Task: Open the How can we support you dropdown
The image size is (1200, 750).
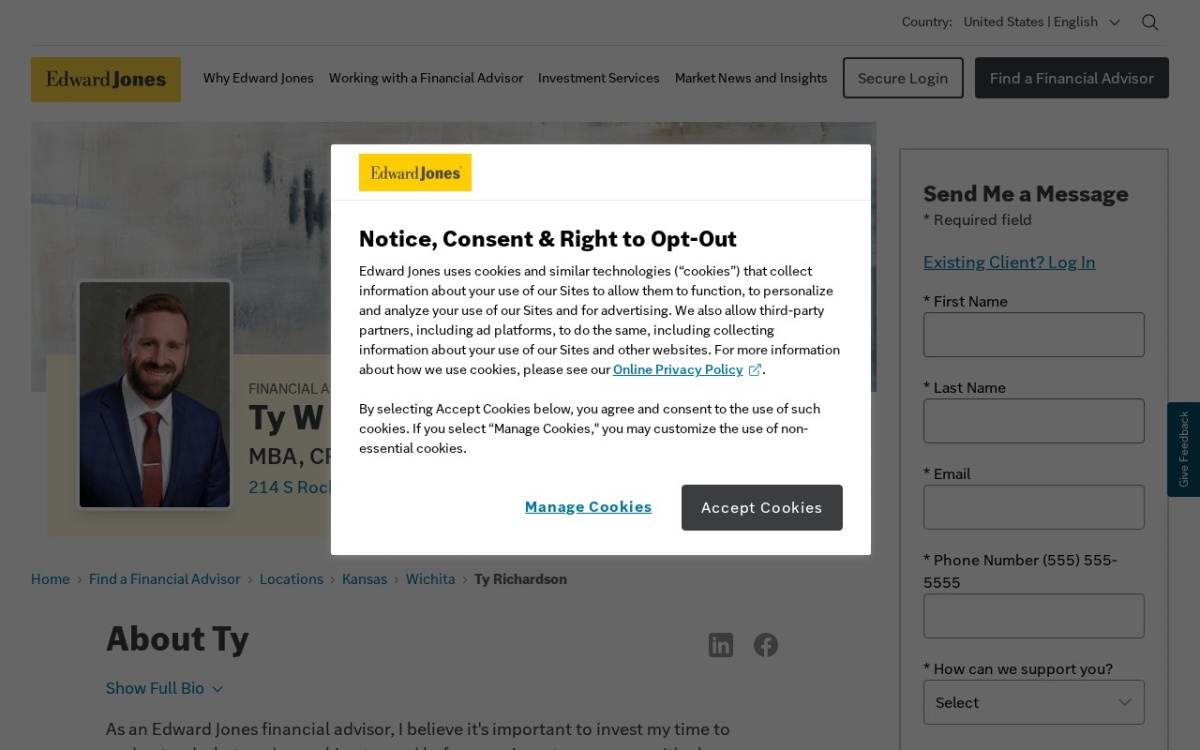Action: point(1034,702)
